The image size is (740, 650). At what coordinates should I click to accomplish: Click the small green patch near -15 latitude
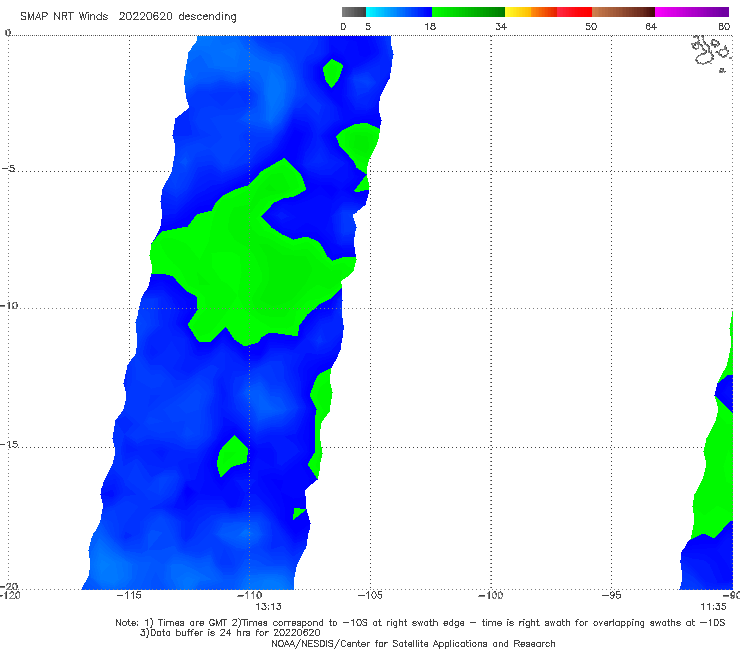(x=233, y=456)
